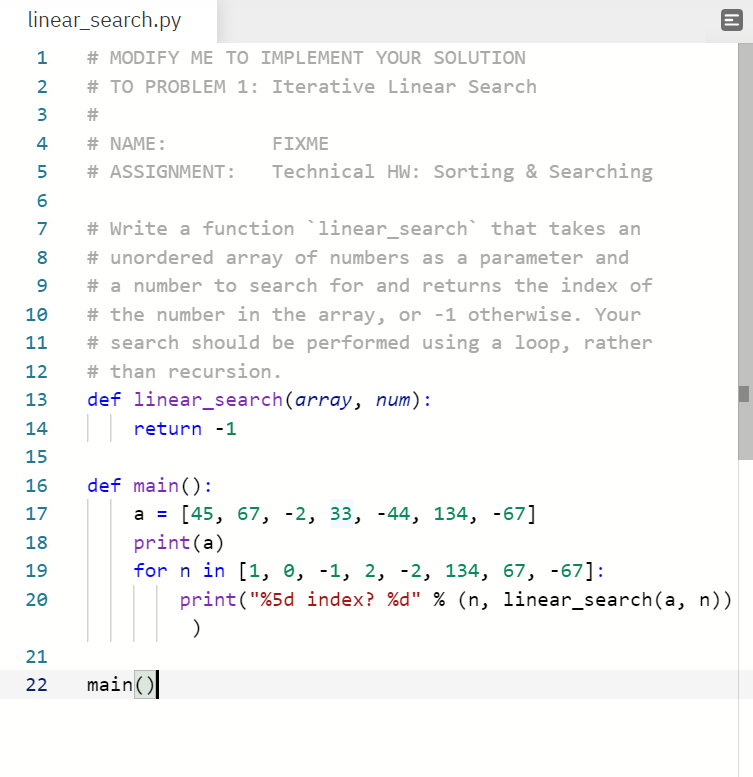Place cursor on 'linear_search' function name definition

pos(208,400)
